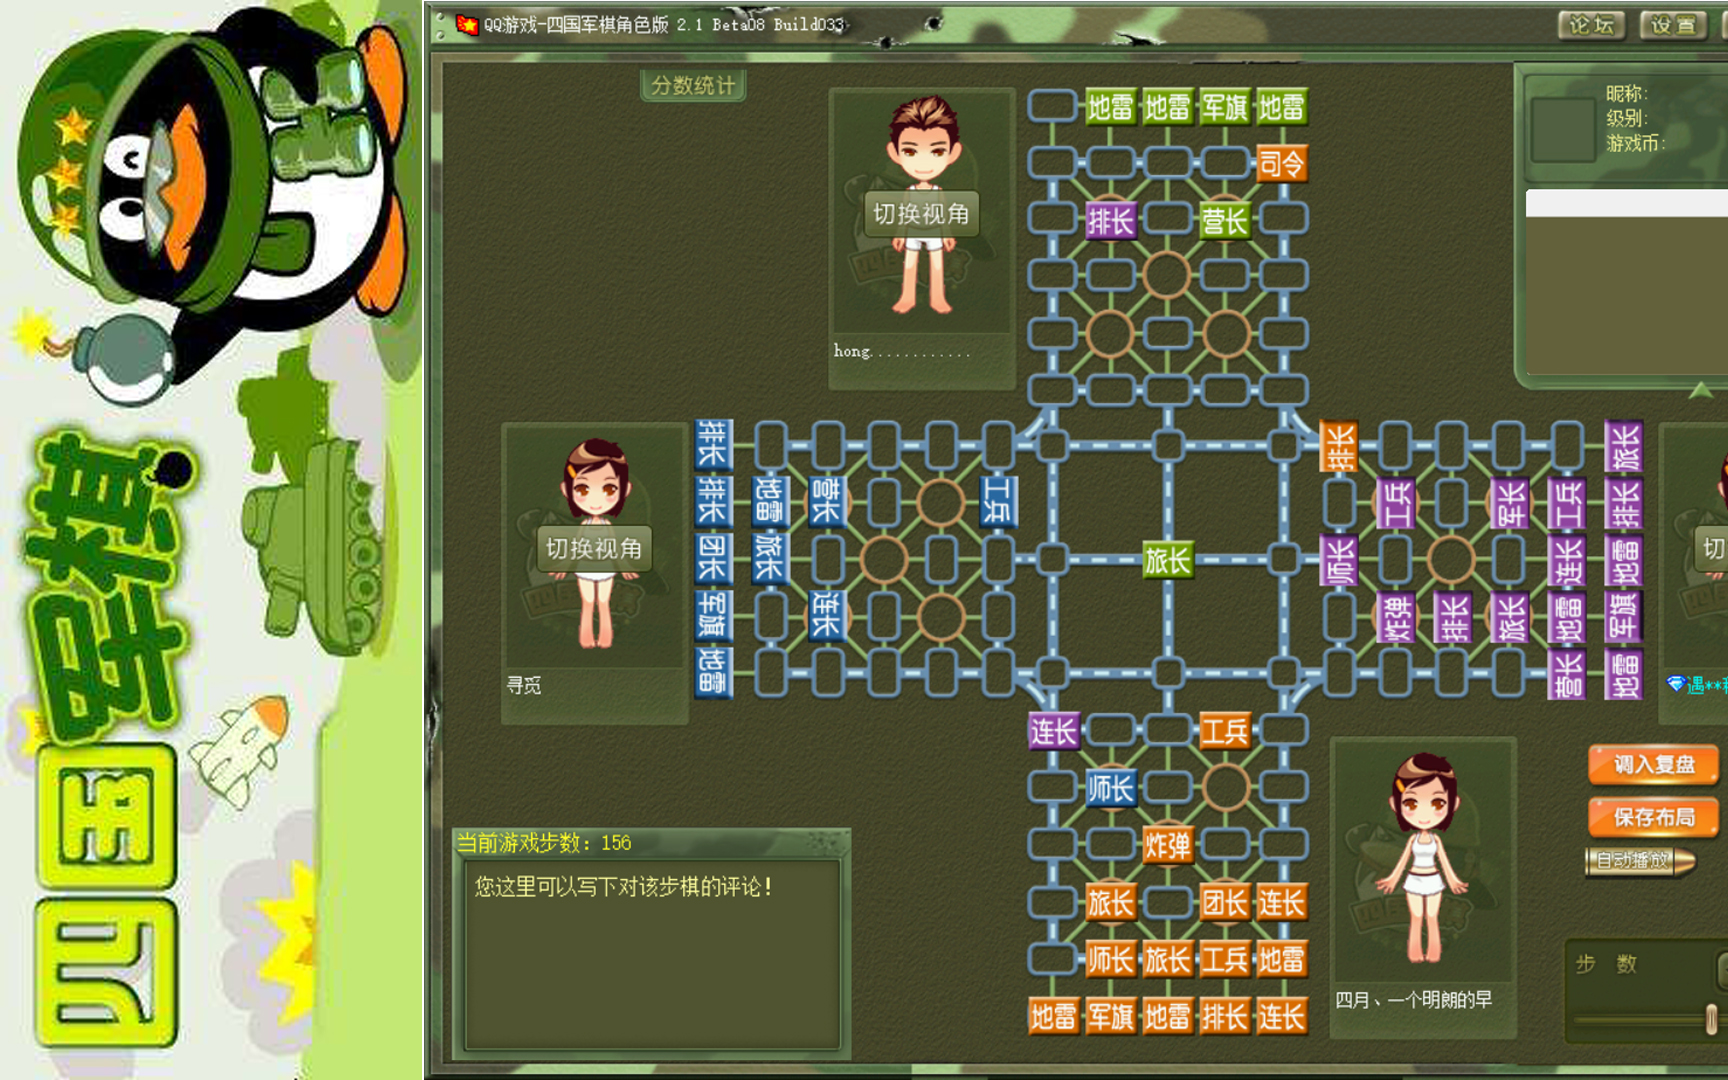Select the blue 工兵 piece
Viewport: 1728px width, 1080px height.
point(998,500)
